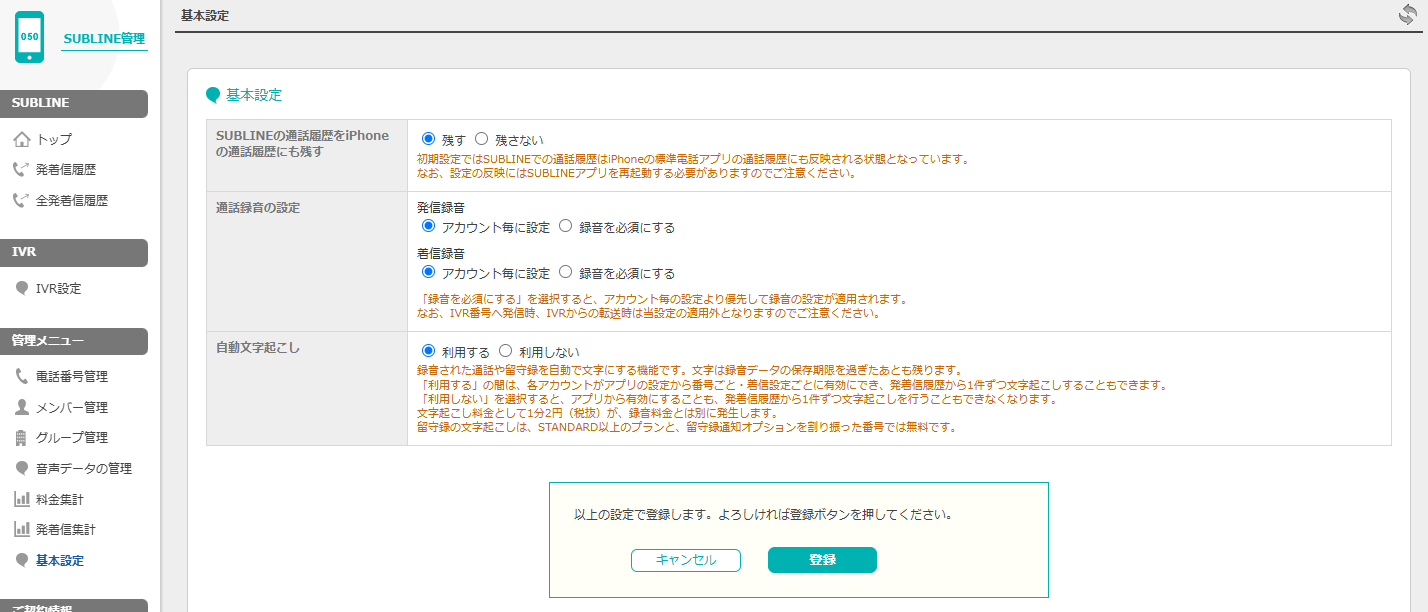Screen dimensions: 1428x612
Task: Click the 着信録音 label
Action: (441, 254)
